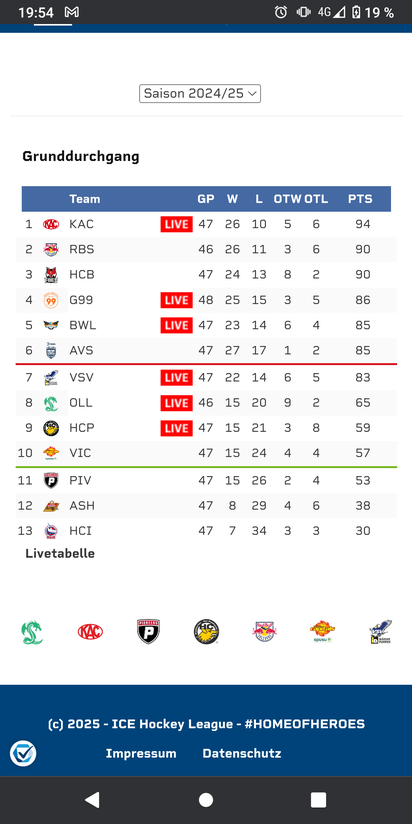
Task: Sort table by PTS column header
Action: tap(360, 199)
